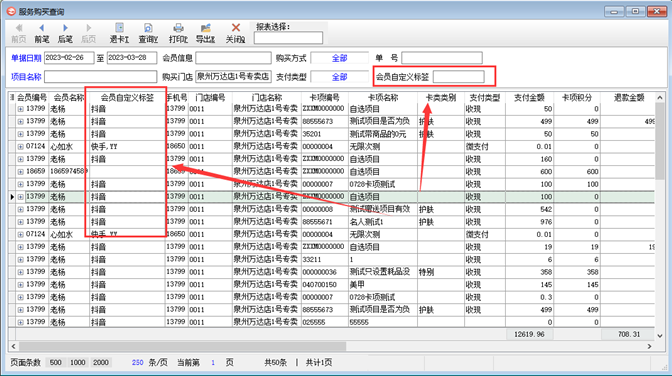Click the grid's scroll-down arrow
672x376 pixels.
tap(660, 336)
